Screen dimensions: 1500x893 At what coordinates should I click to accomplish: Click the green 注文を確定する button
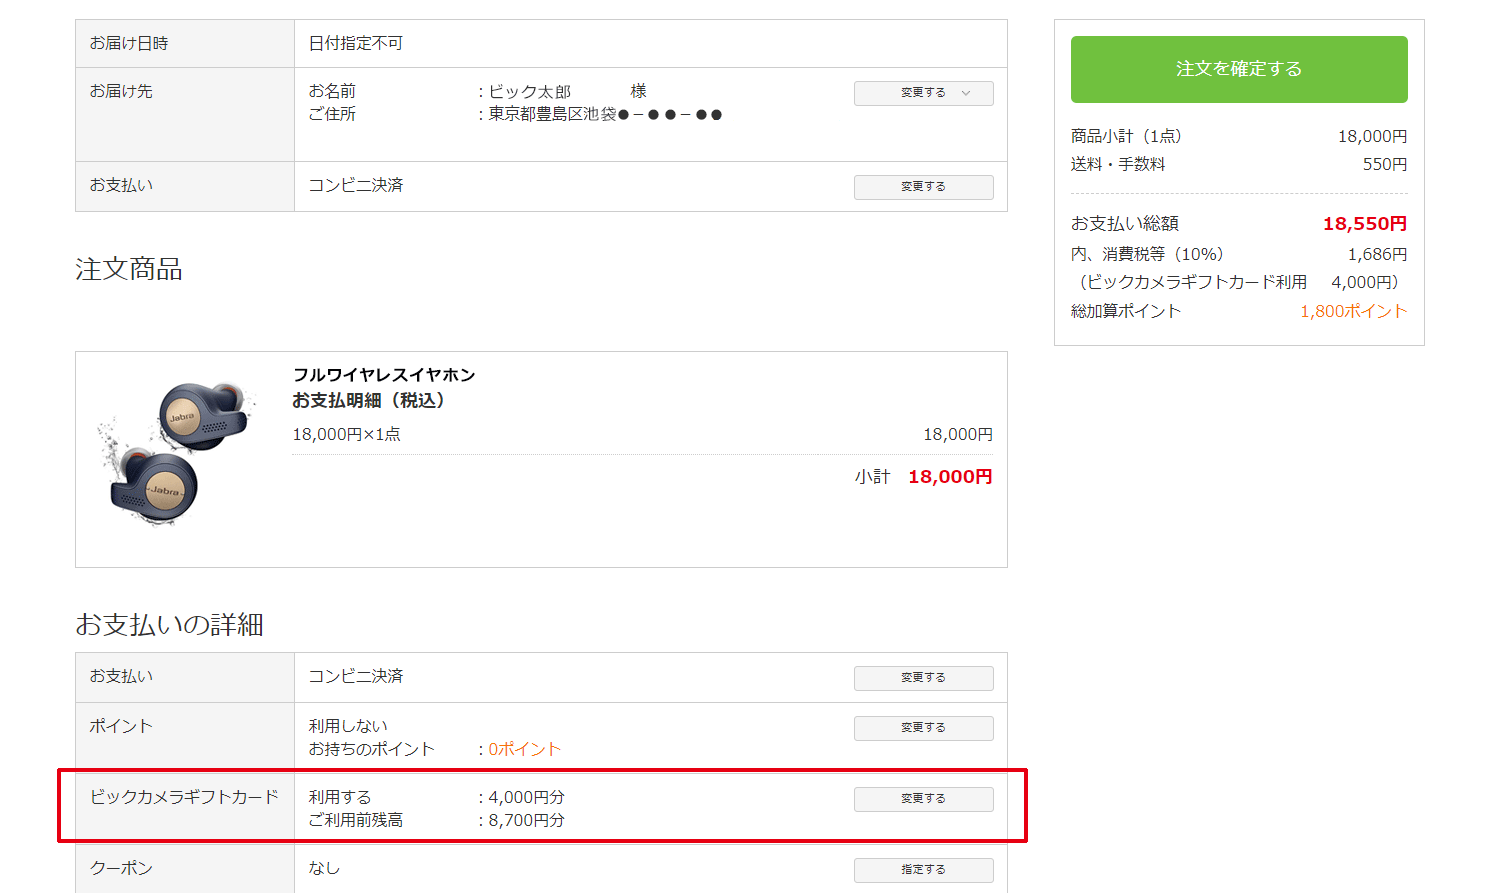[1239, 69]
